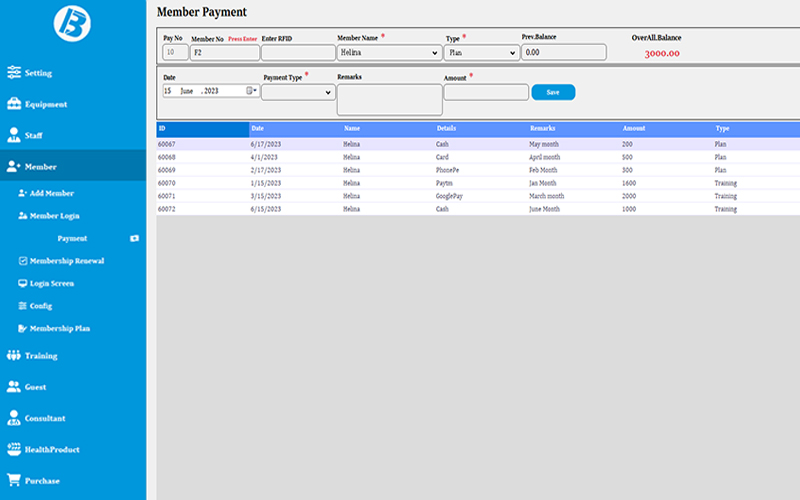Open HealthProduct menu item
Screen dimensions: 800x500
pos(73,449)
